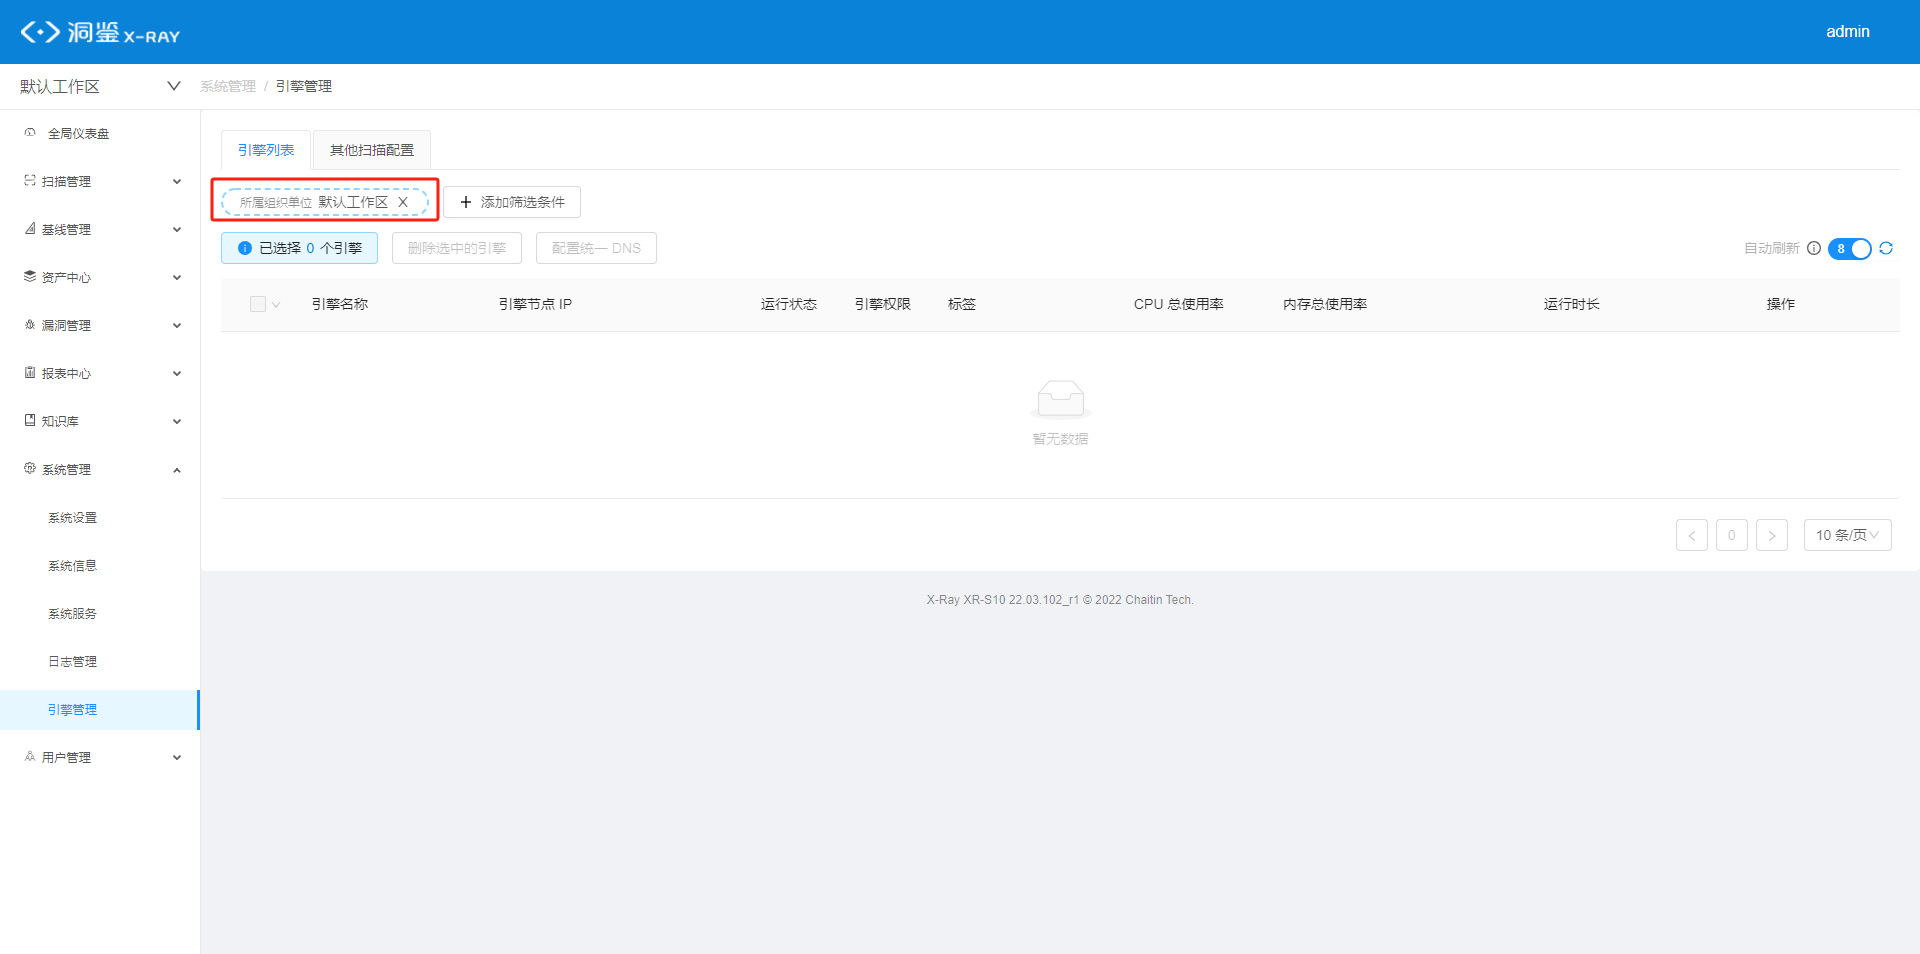Image resolution: width=1920 pixels, height=954 pixels.
Task: Toggle the auto-refresh switch
Action: pos(1849,249)
